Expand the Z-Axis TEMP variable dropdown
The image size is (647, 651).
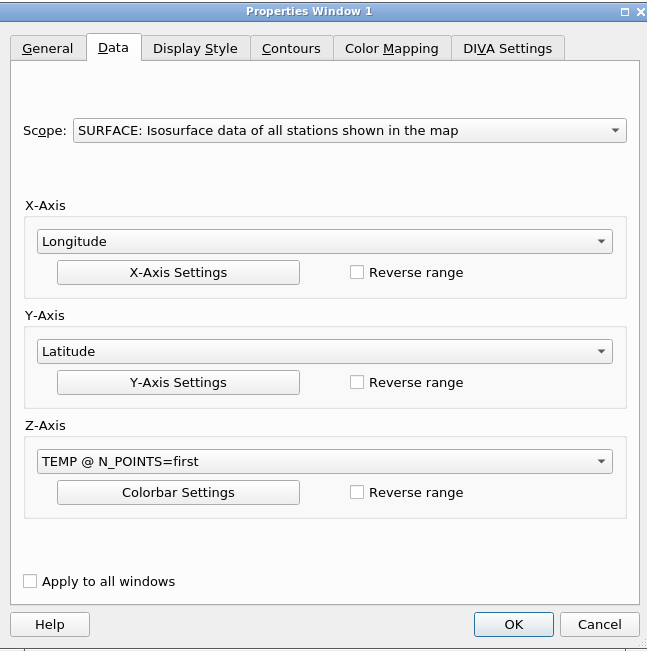(325, 461)
